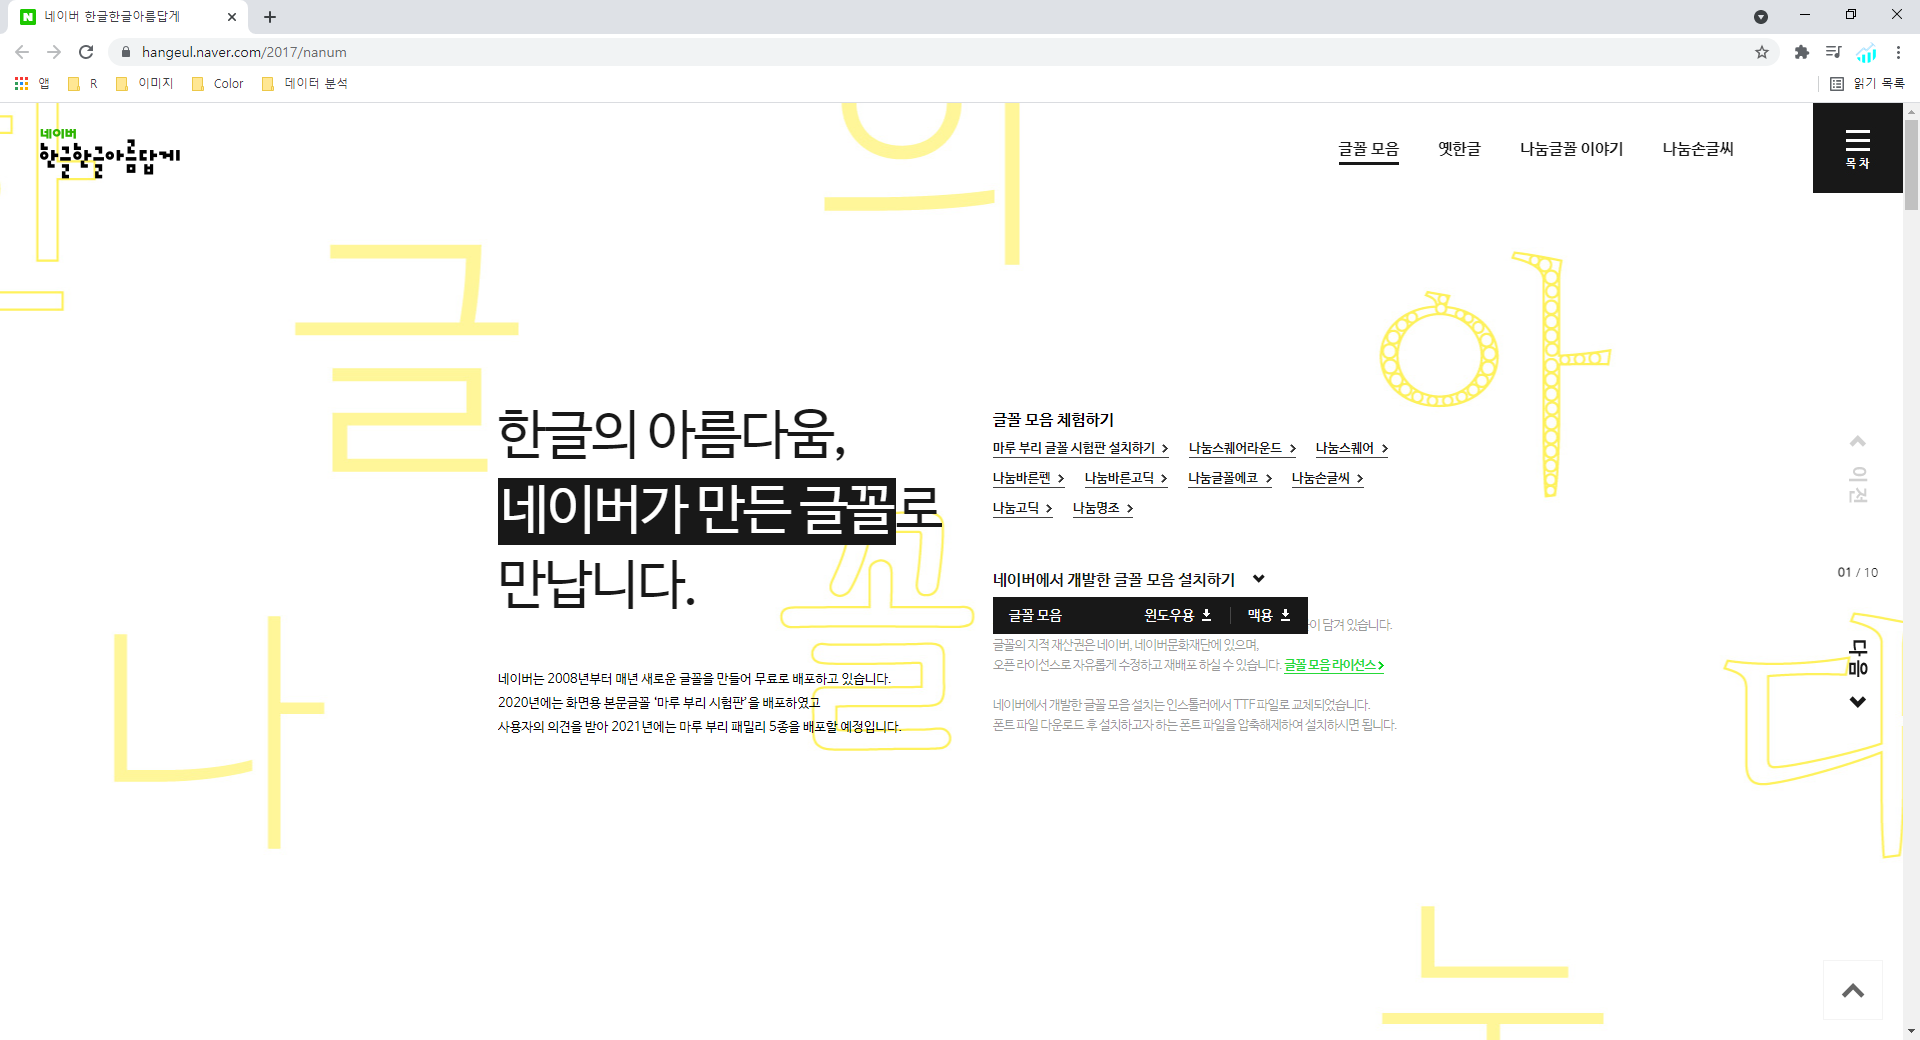The width and height of the screenshot is (1920, 1040).
Task: Click the next section down chevron
Action: click(x=1858, y=702)
